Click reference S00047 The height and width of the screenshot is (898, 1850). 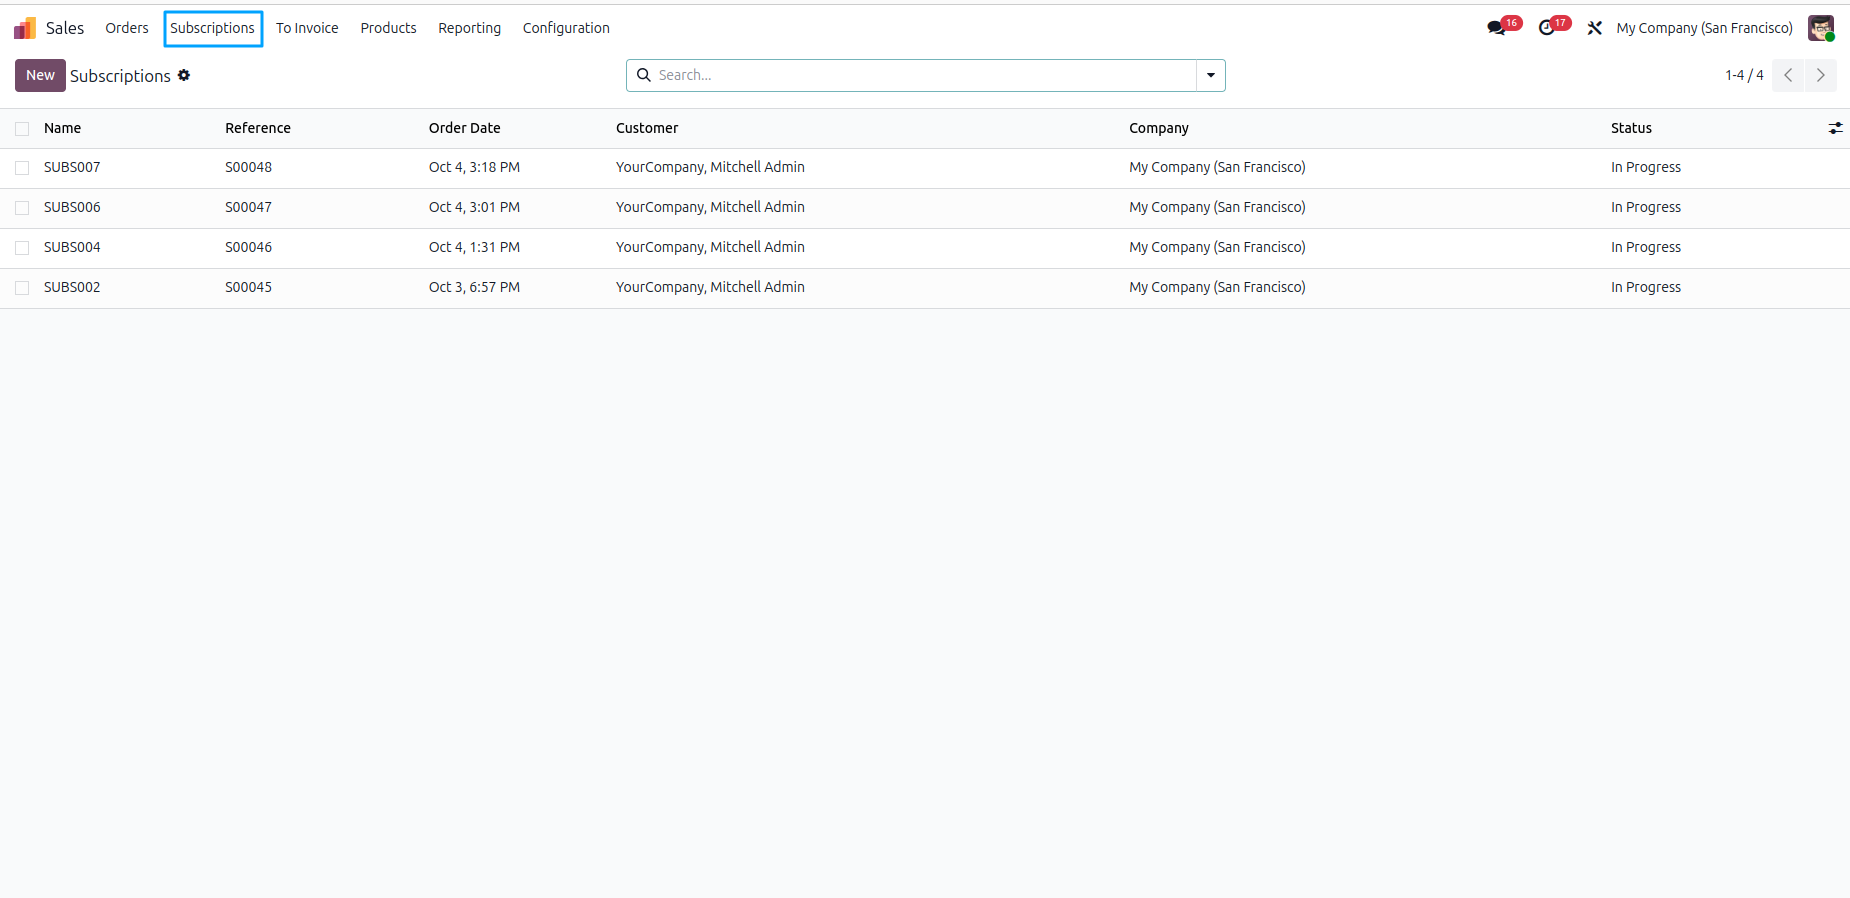coord(248,207)
